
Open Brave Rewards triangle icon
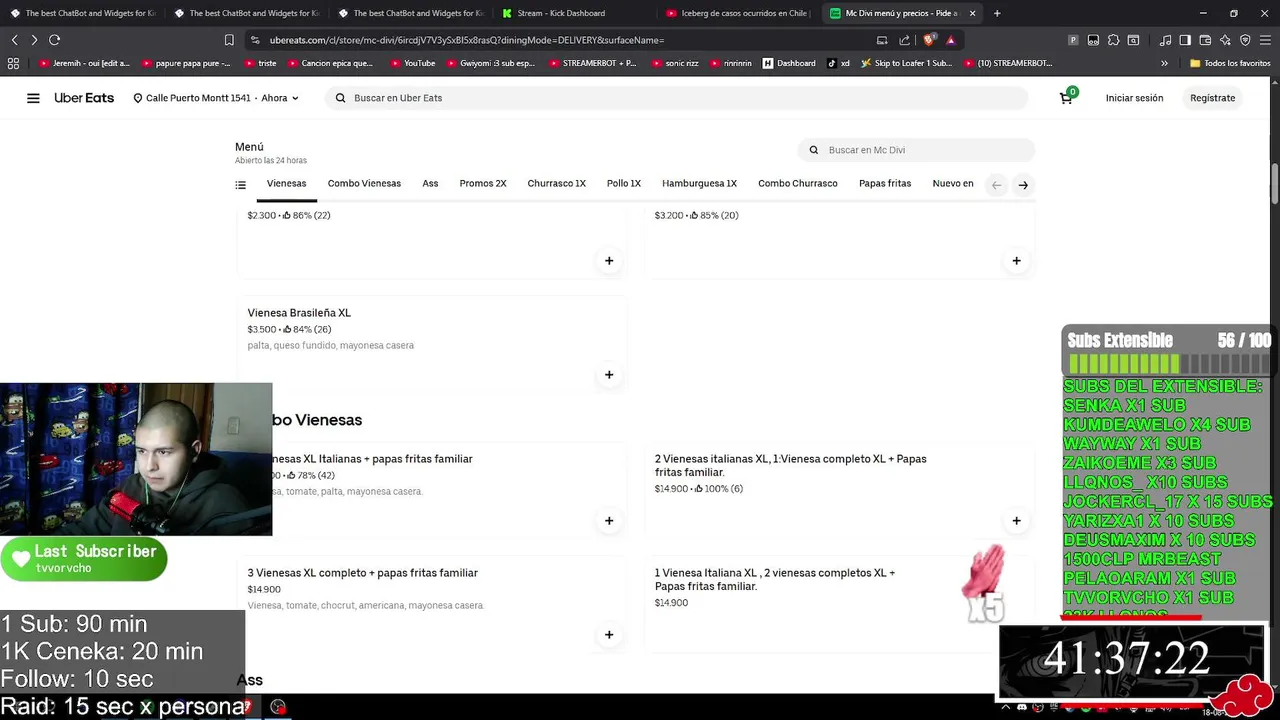point(951,40)
